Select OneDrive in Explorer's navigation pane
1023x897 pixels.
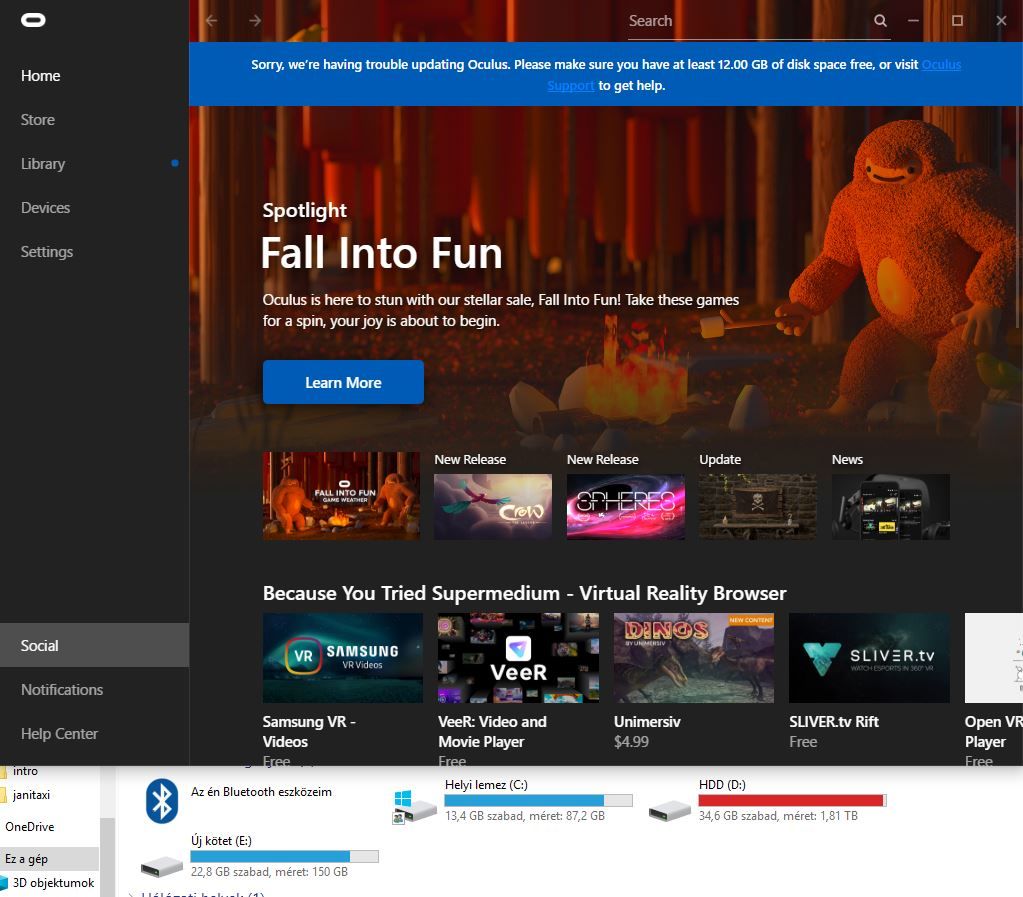coord(30,827)
